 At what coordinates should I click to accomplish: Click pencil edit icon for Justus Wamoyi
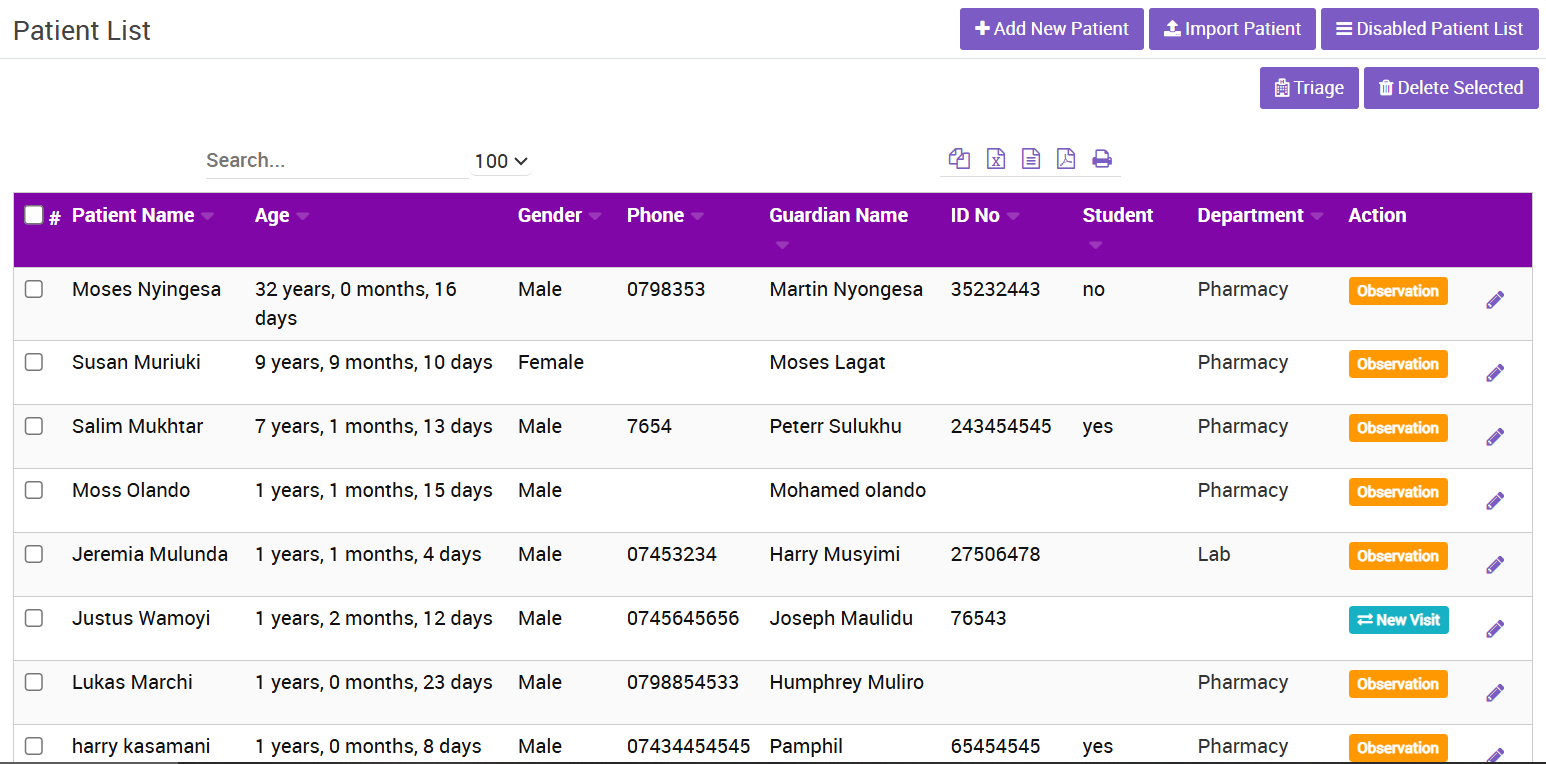[1495, 629]
